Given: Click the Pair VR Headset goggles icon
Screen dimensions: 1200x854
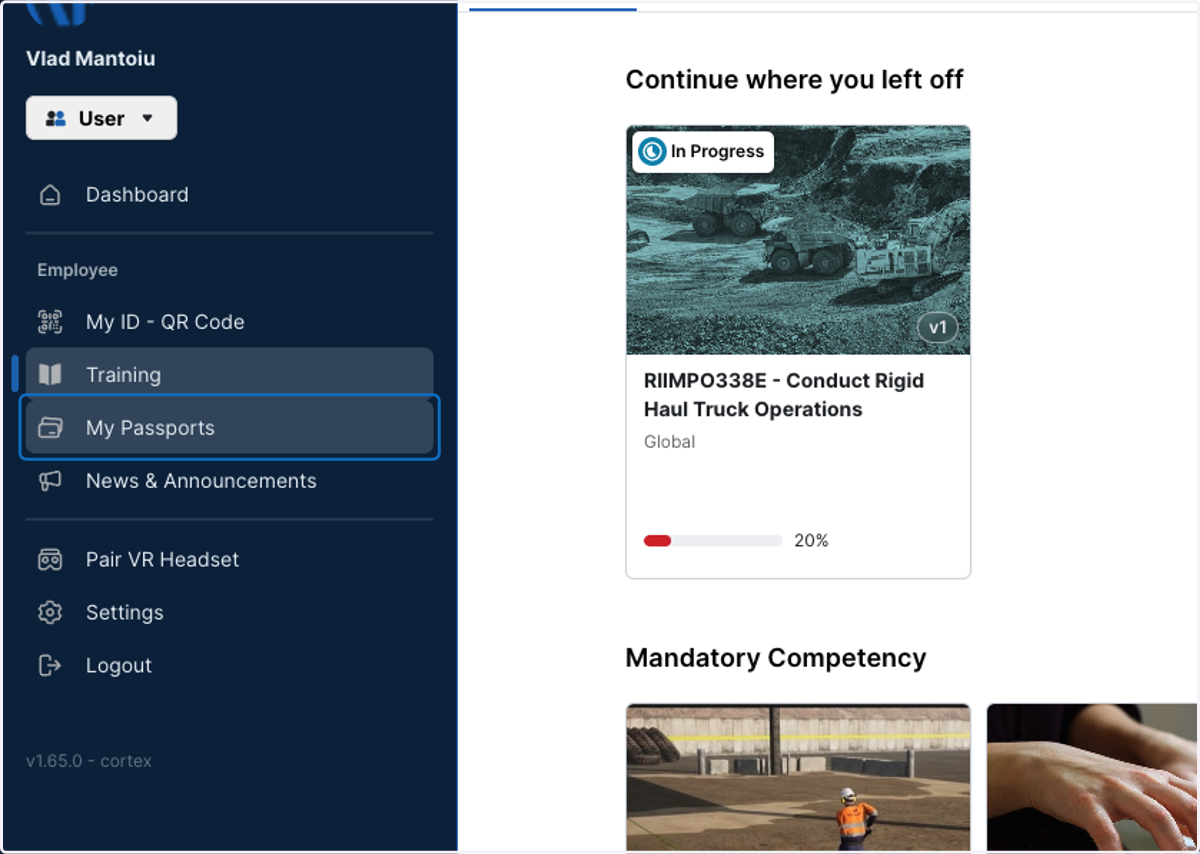Looking at the screenshot, I should pyautogui.click(x=50, y=560).
